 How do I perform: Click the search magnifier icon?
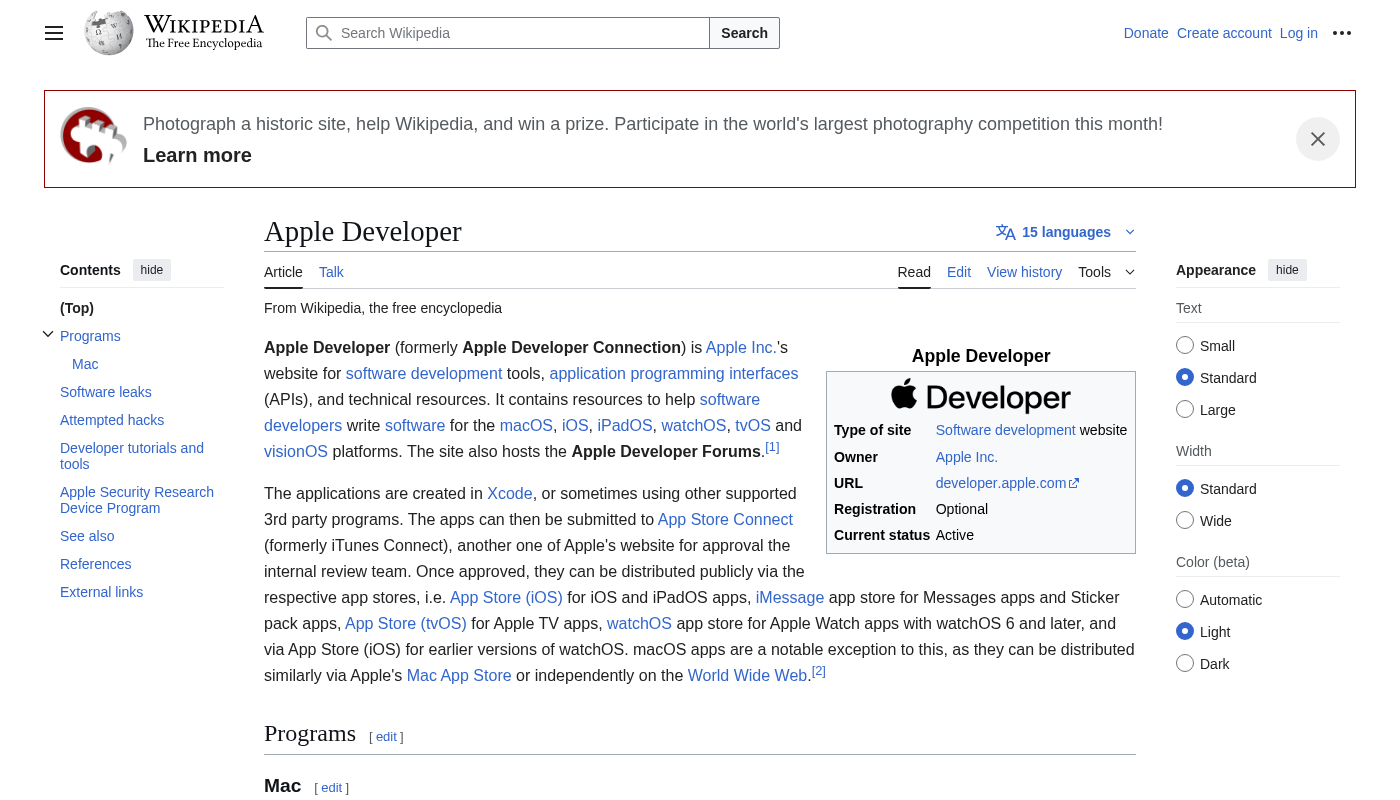coord(324,33)
